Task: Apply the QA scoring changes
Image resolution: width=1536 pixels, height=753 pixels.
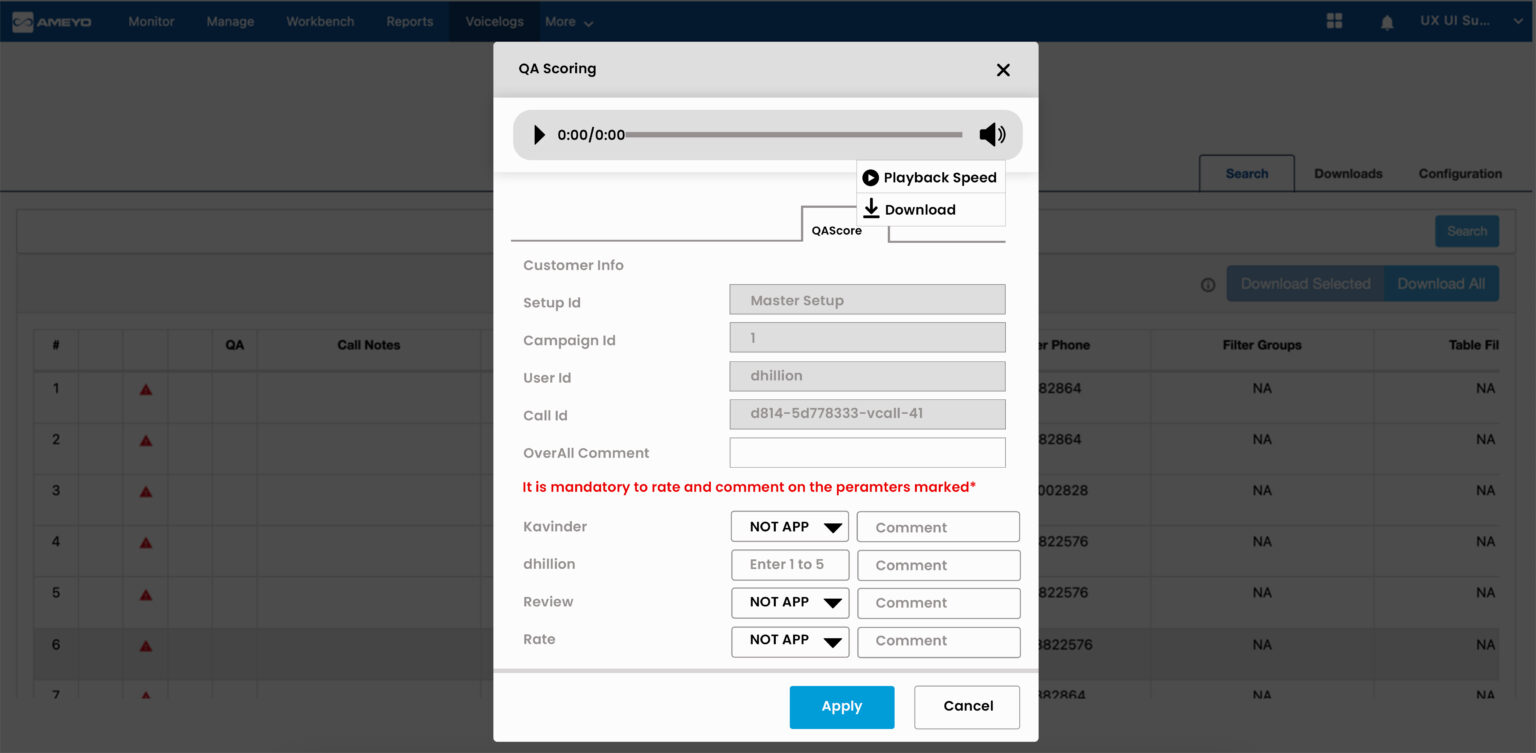Action: (x=841, y=706)
